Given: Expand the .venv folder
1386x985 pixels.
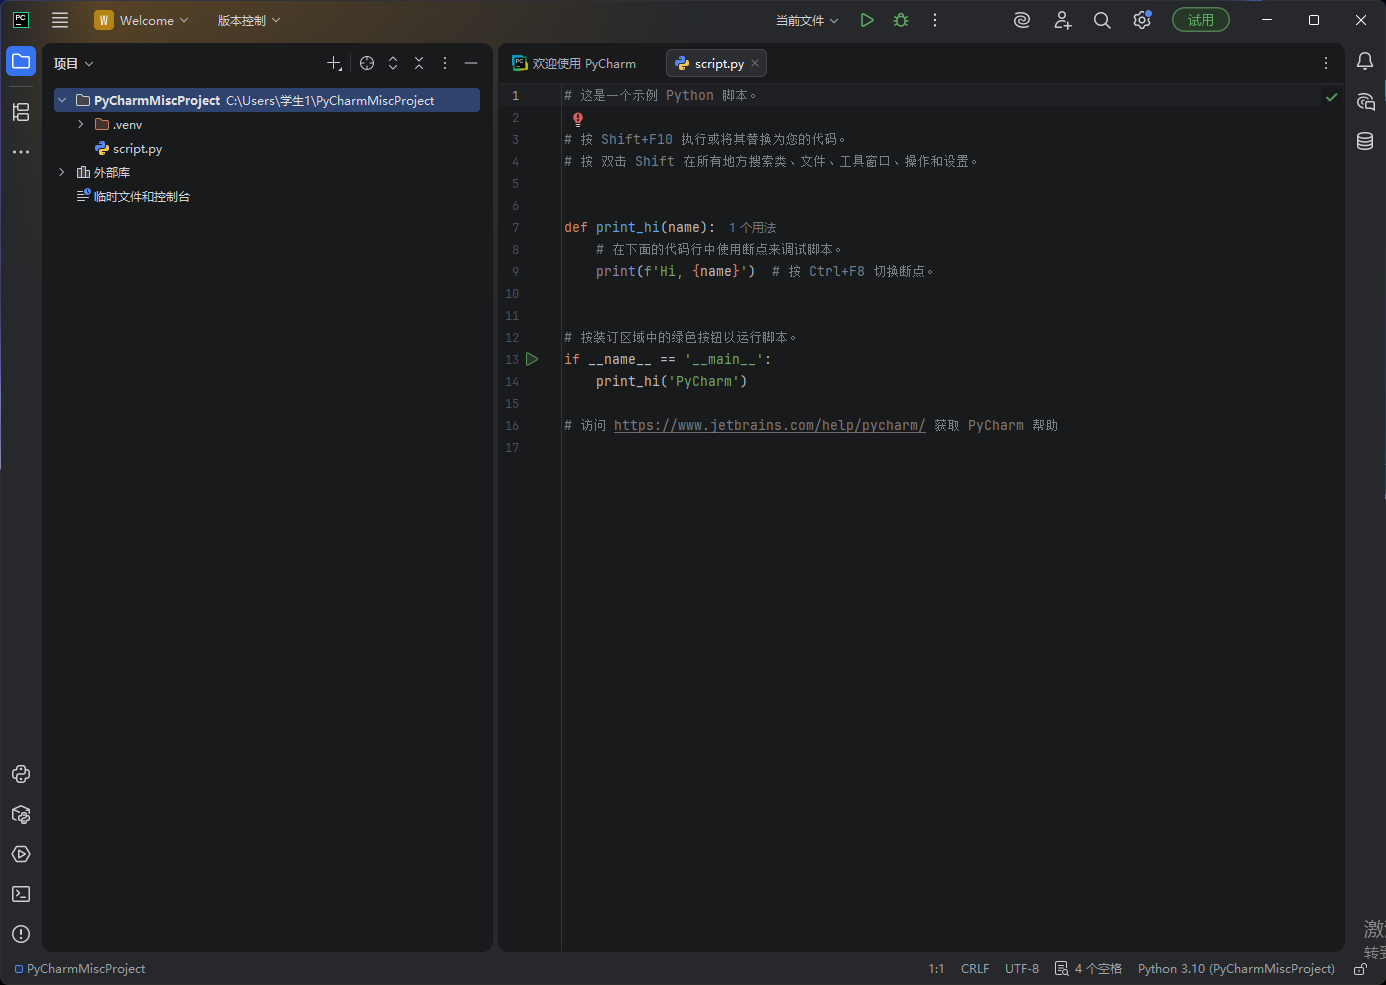Looking at the screenshot, I should point(81,125).
